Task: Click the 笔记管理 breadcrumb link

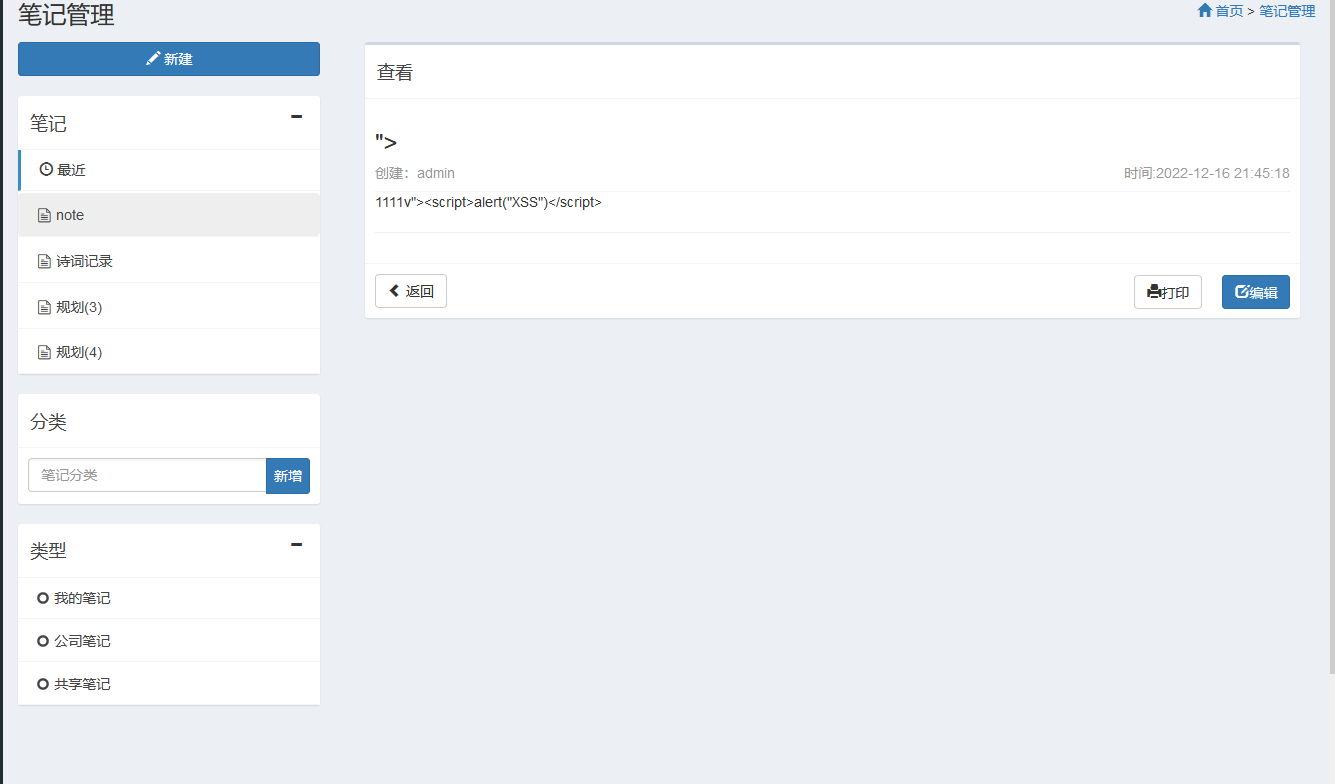Action: (x=1287, y=11)
